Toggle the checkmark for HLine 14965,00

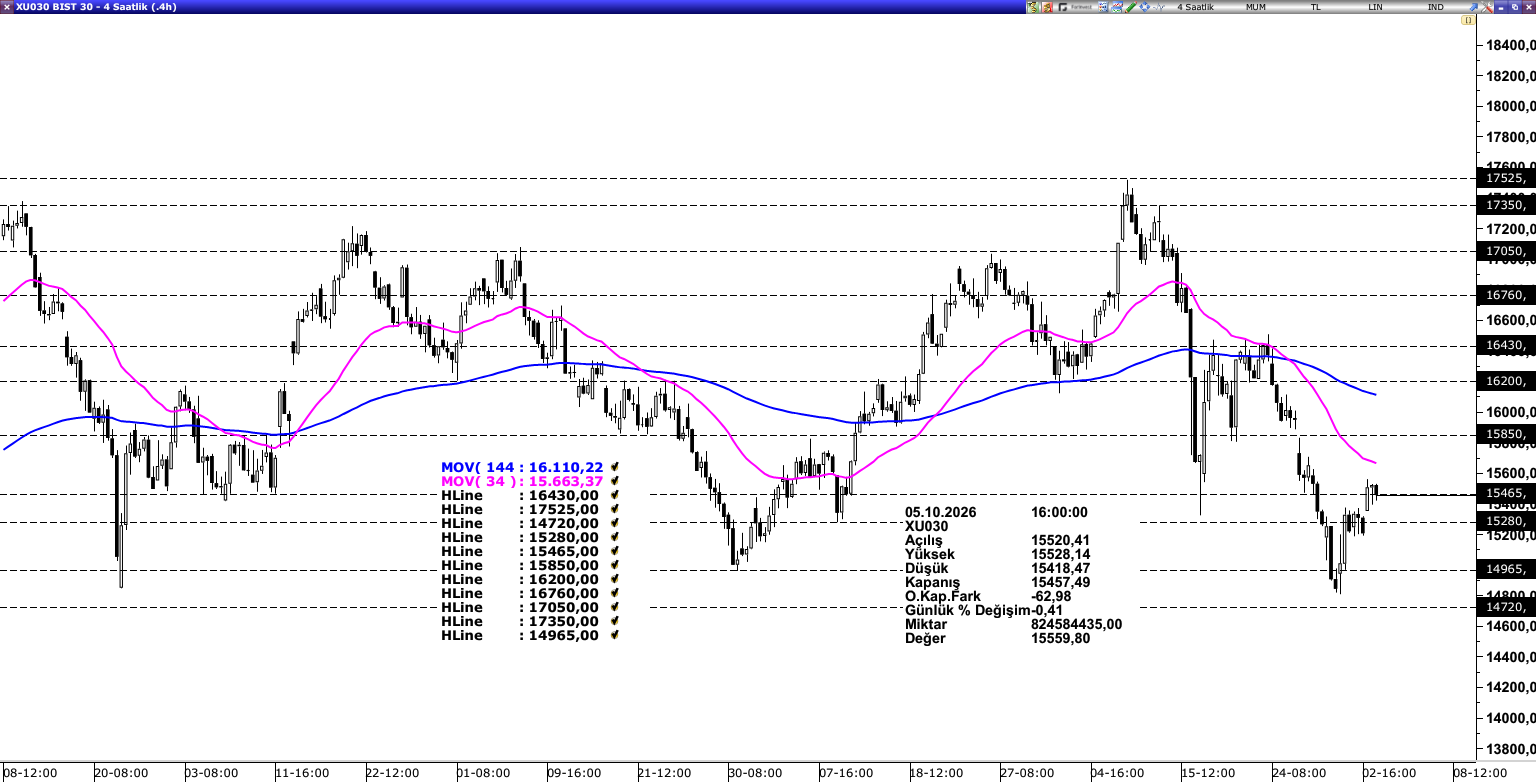click(613, 635)
